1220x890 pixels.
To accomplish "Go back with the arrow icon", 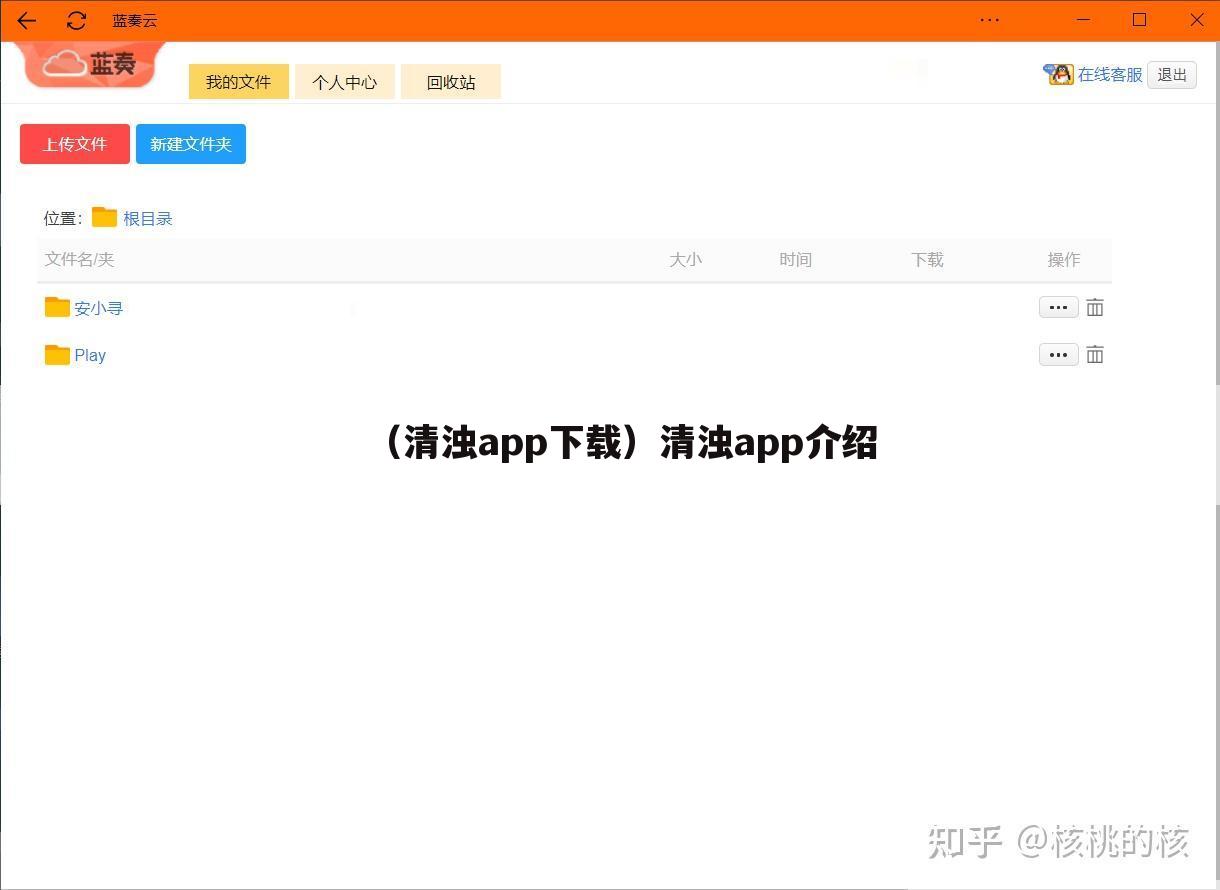I will [27, 20].
